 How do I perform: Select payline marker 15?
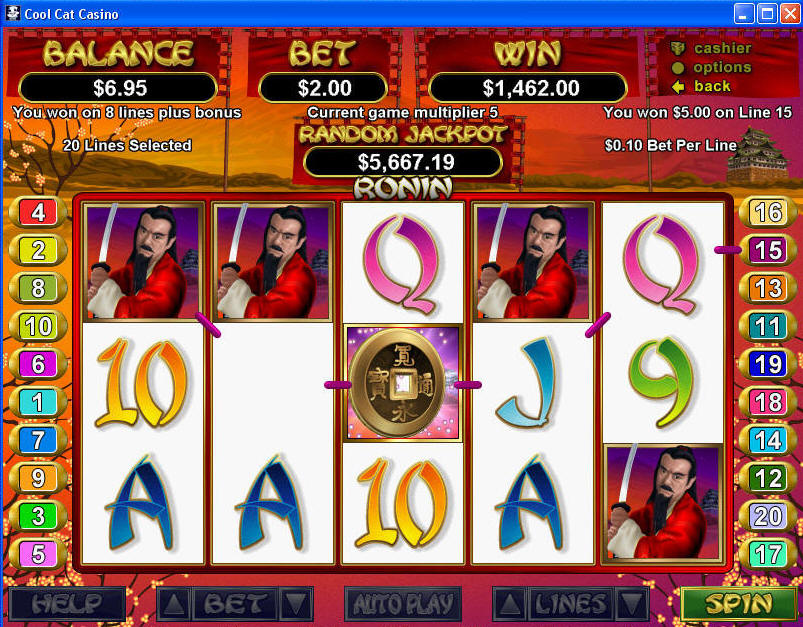coord(768,250)
